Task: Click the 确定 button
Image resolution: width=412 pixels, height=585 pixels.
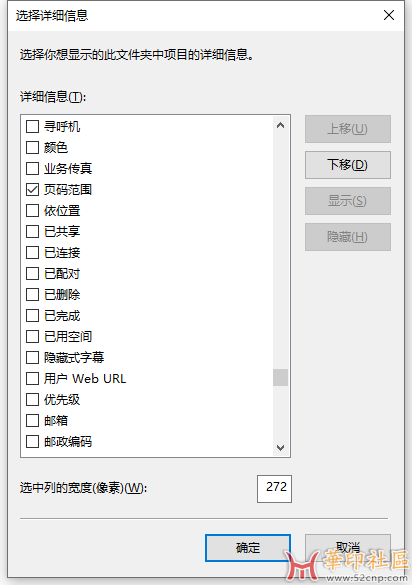Action: 248,548
